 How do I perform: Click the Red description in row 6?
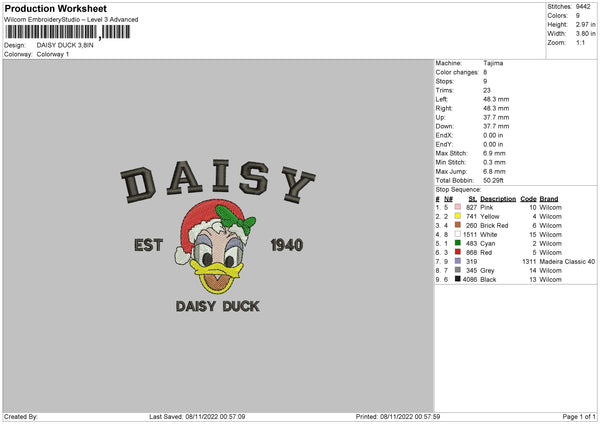click(486, 253)
